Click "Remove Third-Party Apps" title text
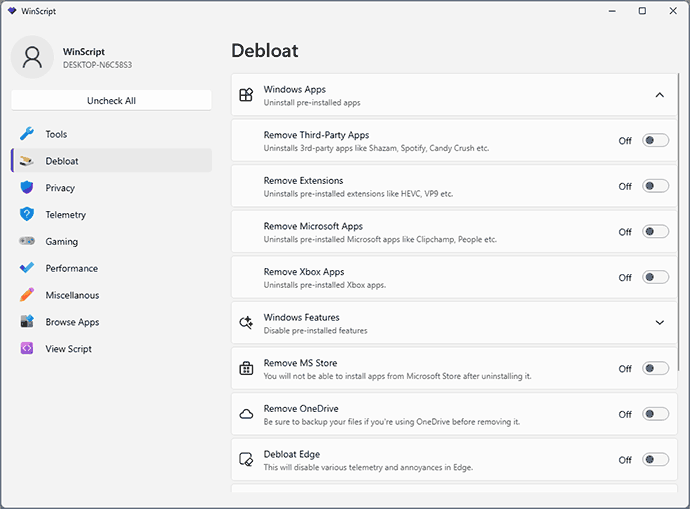This screenshot has height=509, width=690. click(x=316, y=135)
